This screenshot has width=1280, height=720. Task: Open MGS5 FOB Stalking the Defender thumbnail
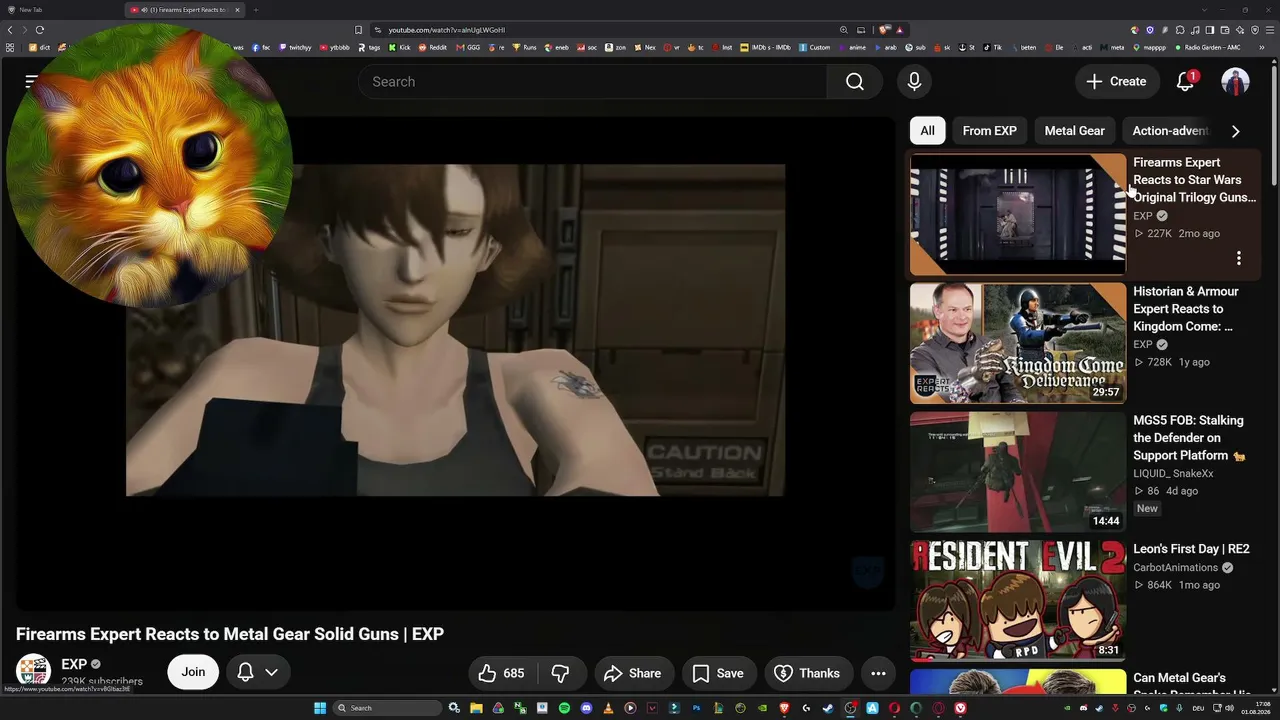pos(1018,472)
